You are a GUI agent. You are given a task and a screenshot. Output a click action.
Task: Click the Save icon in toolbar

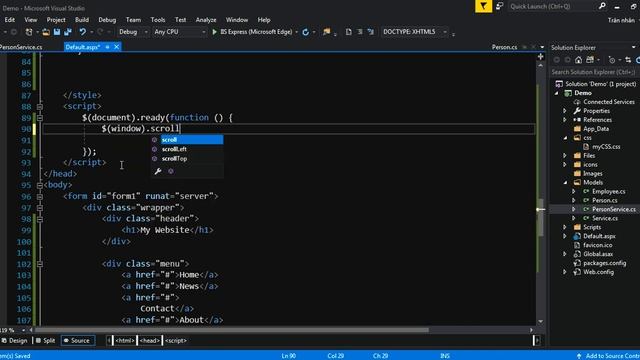[x=57, y=32]
